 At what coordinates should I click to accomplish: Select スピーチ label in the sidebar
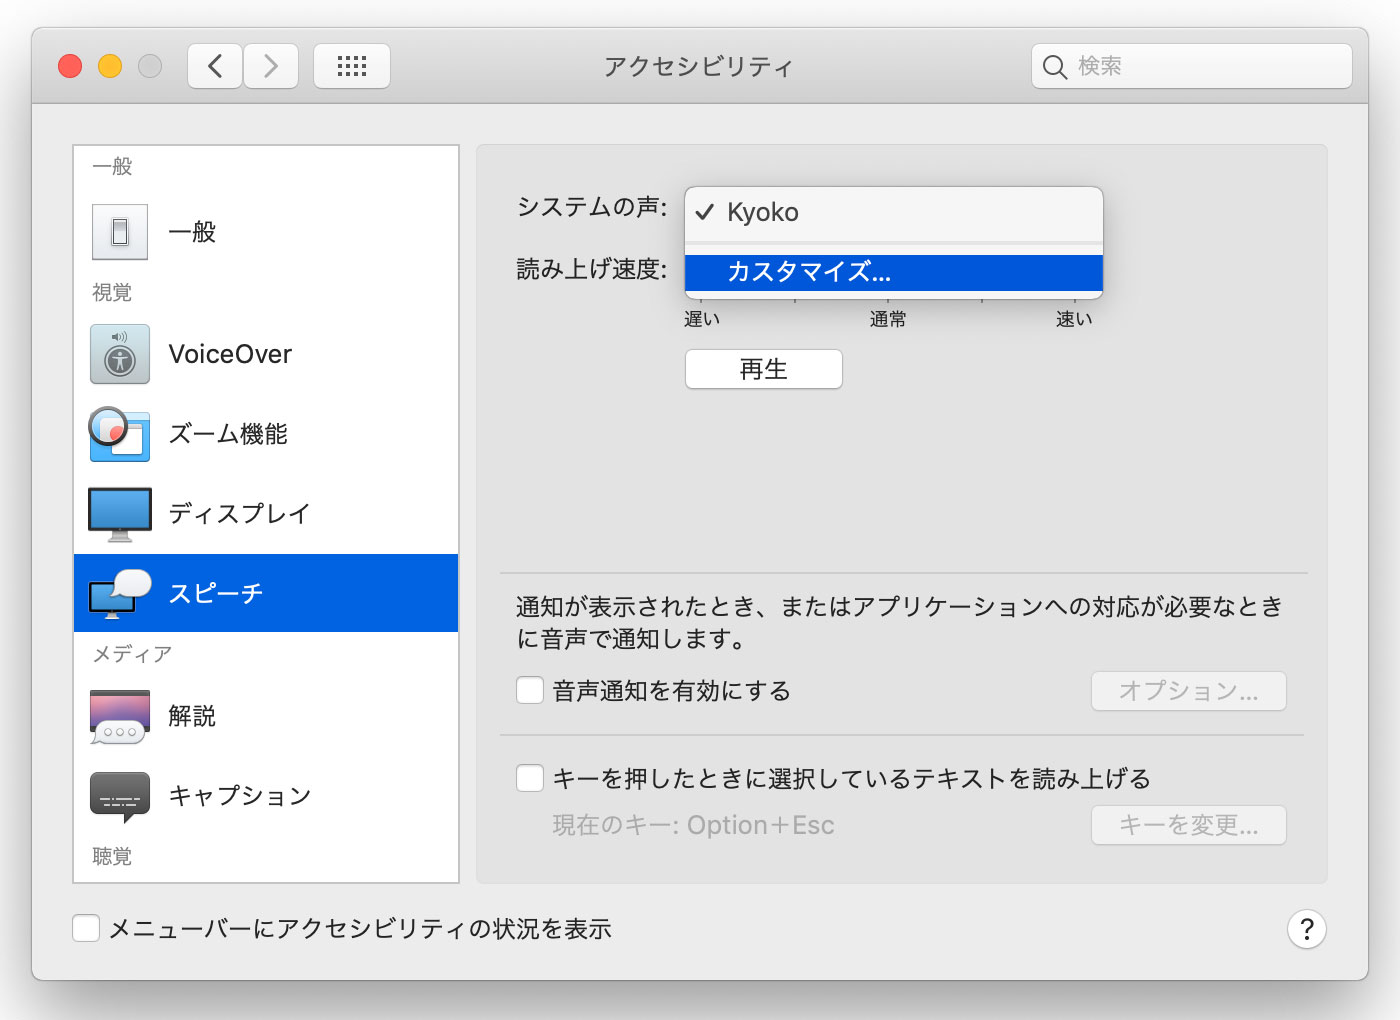pyautogui.click(x=215, y=593)
